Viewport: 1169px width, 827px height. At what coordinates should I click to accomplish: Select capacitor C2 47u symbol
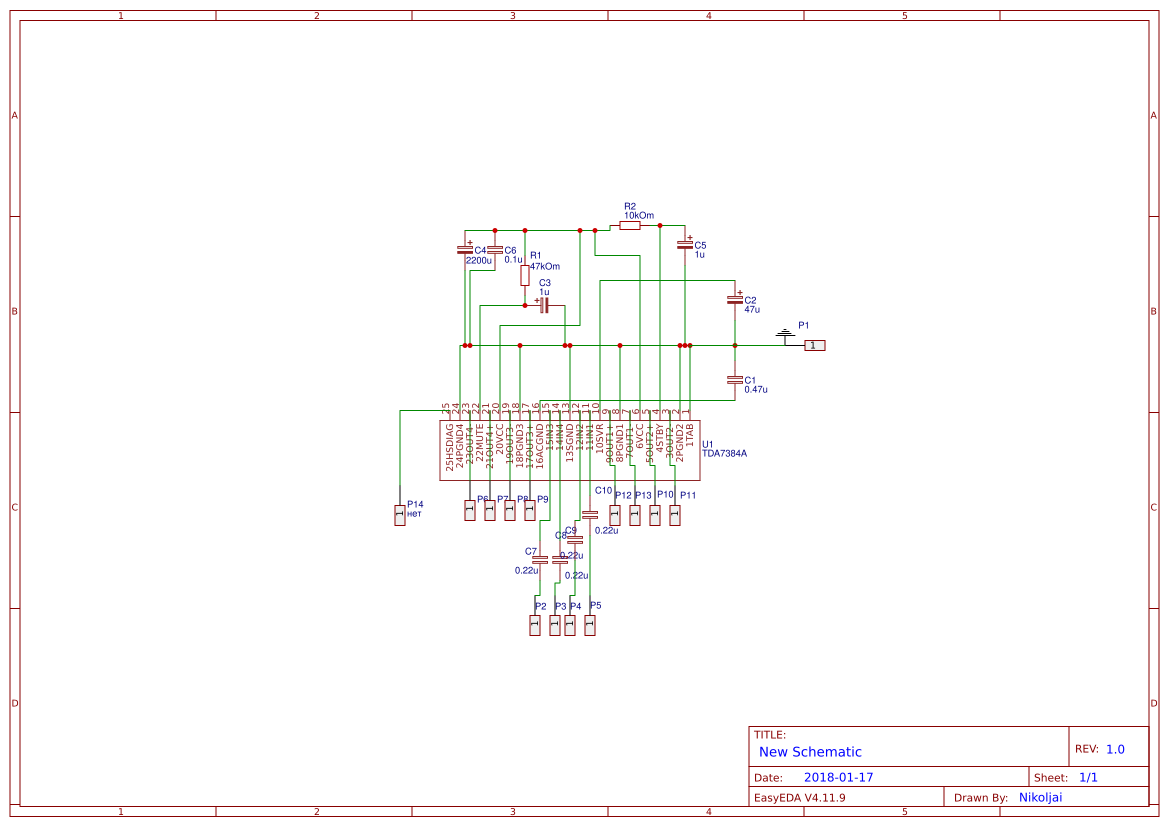(x=735, y=300)
